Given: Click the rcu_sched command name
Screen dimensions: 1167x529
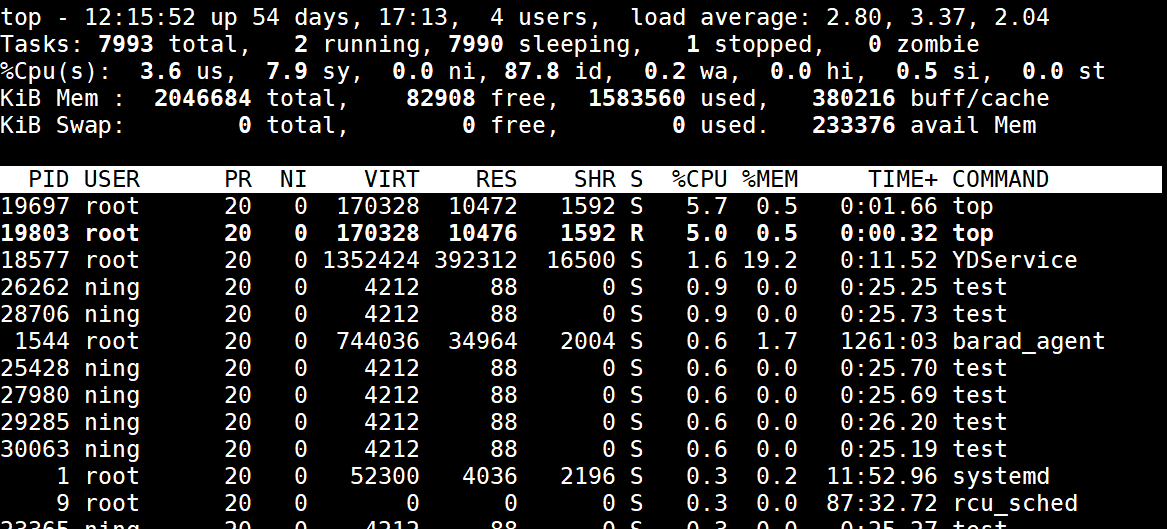Looking at the screenshot, I should [1014, 504].
